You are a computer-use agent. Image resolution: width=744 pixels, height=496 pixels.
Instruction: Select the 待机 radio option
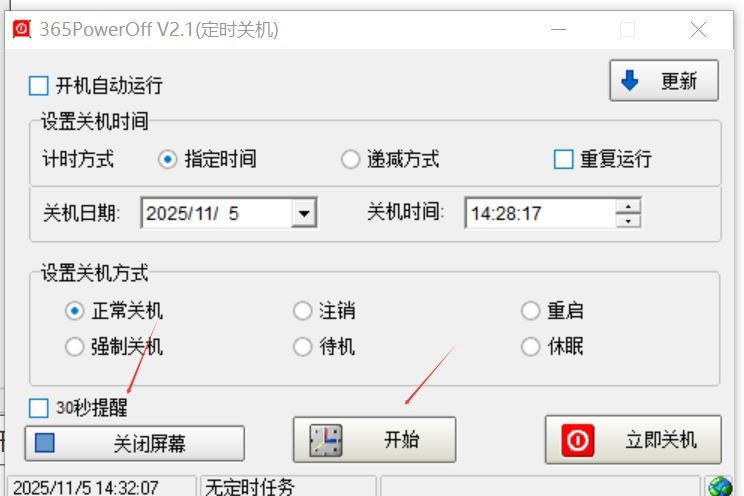click(302, 346)
